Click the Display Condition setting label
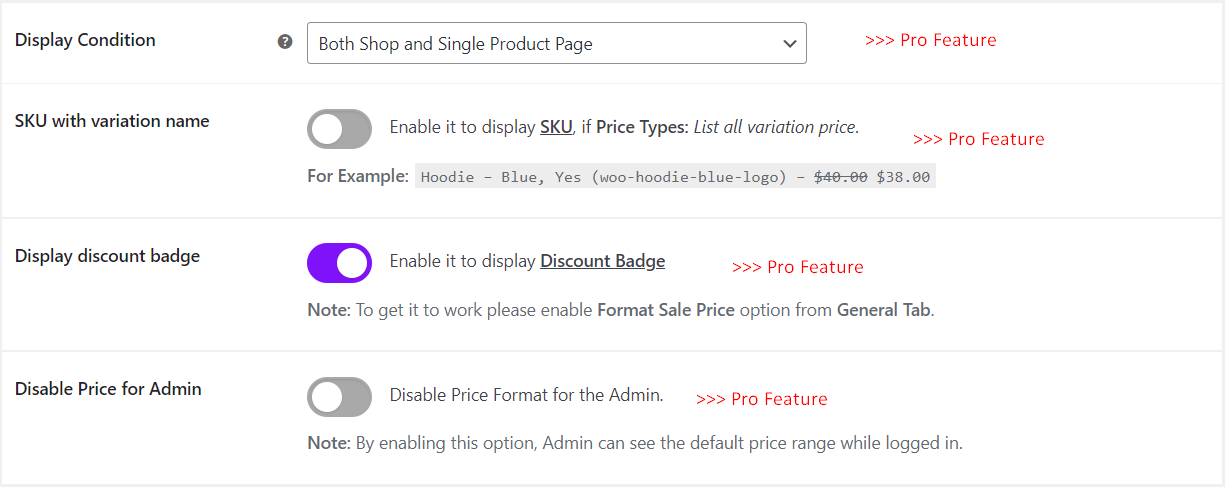The image size is (1225, 487). pos(86,40)
